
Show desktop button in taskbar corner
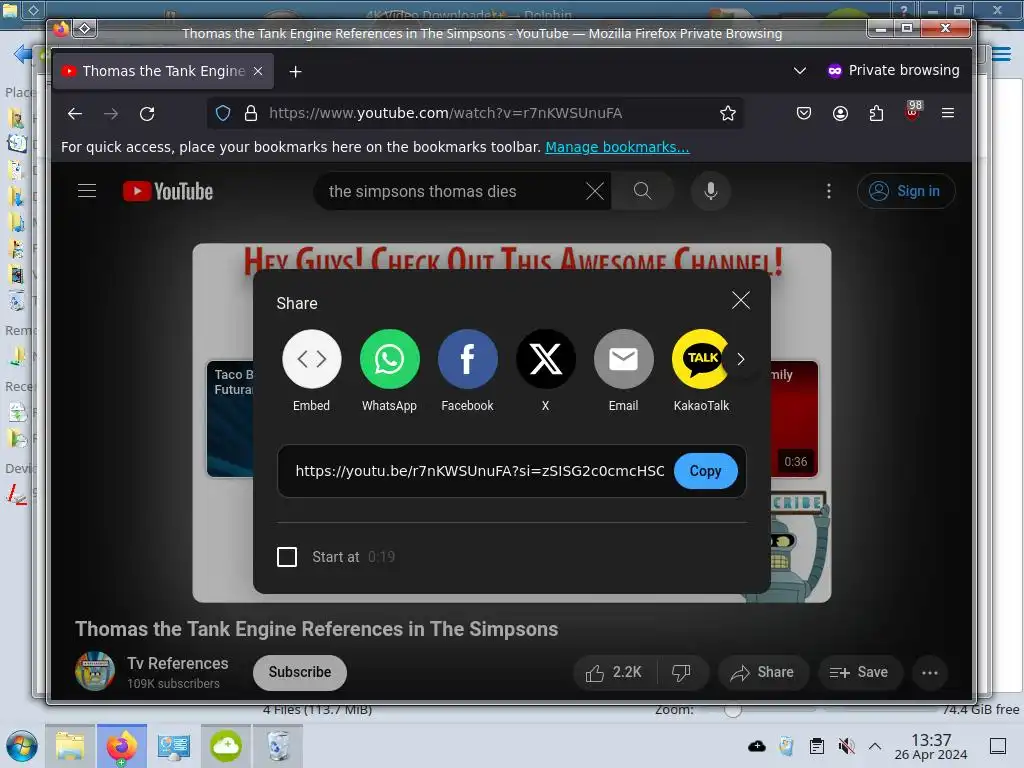[x=998, y=746]
